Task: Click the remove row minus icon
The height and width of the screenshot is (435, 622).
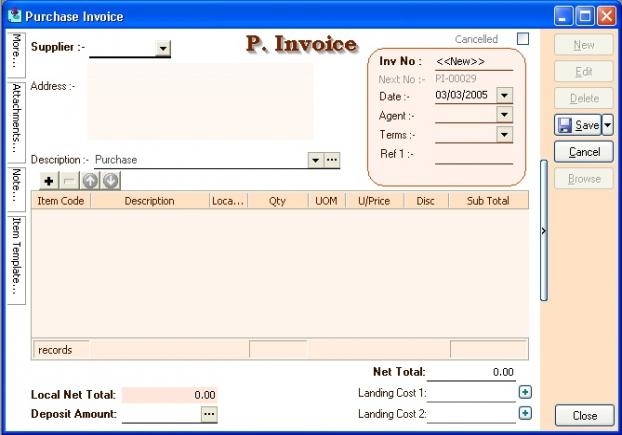Action: point(69,180)
